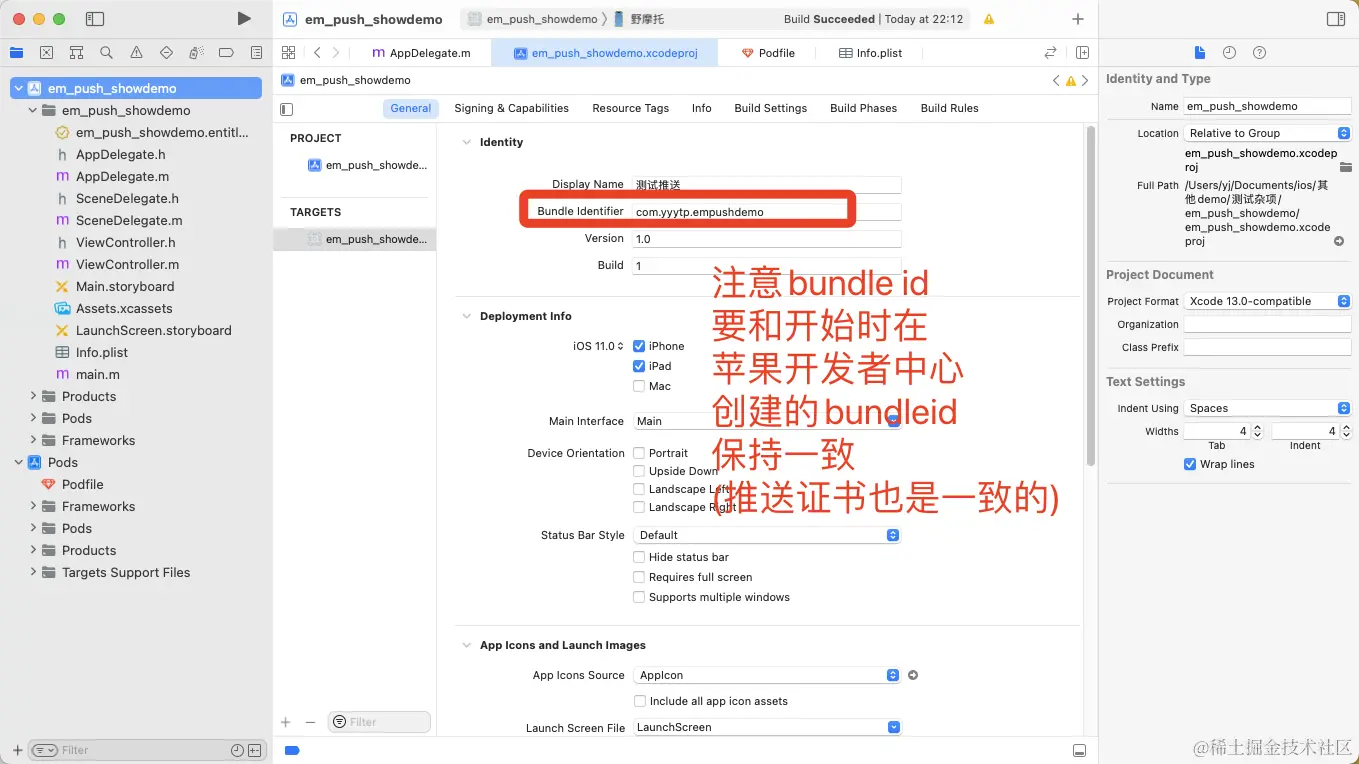1359x764 pixels.
Task: Check the Upside Down orientation checkbox
Action: coord(639,471)
